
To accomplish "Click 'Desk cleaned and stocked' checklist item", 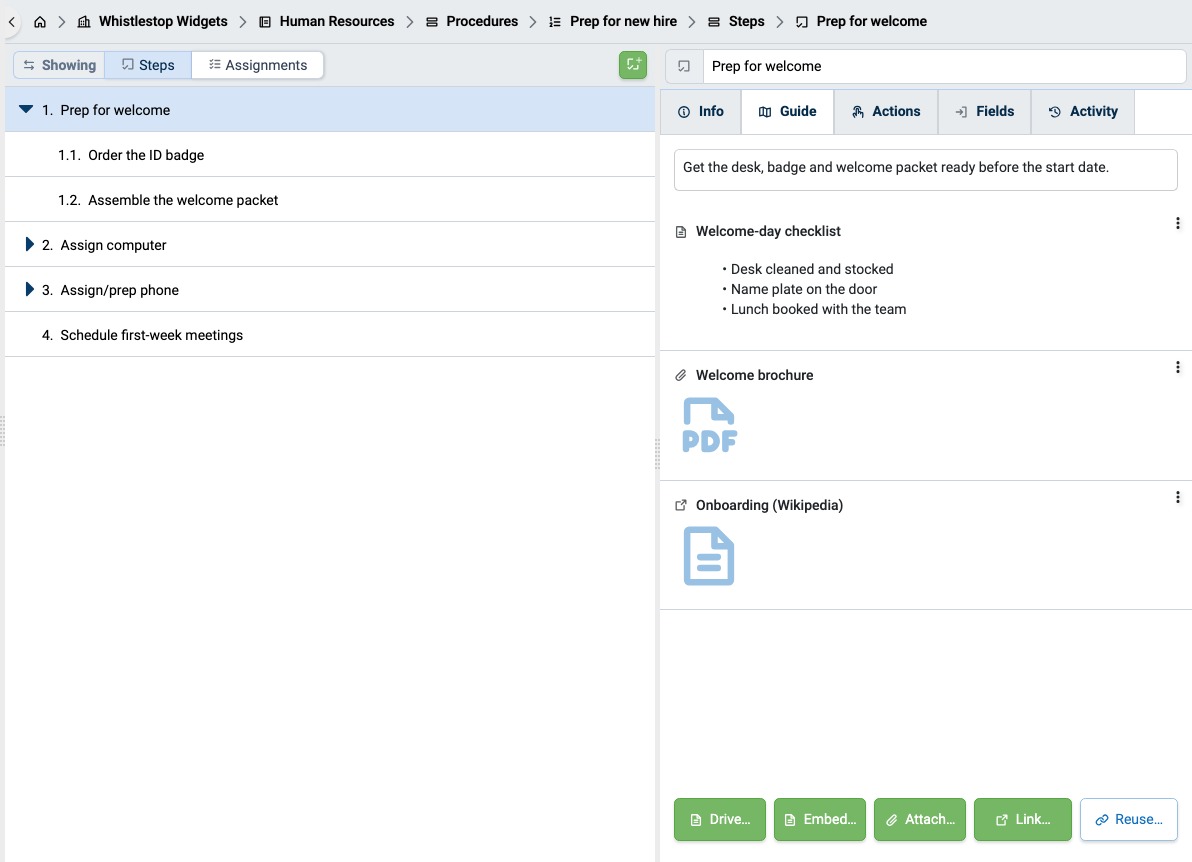I will click(x=812, y=269).
